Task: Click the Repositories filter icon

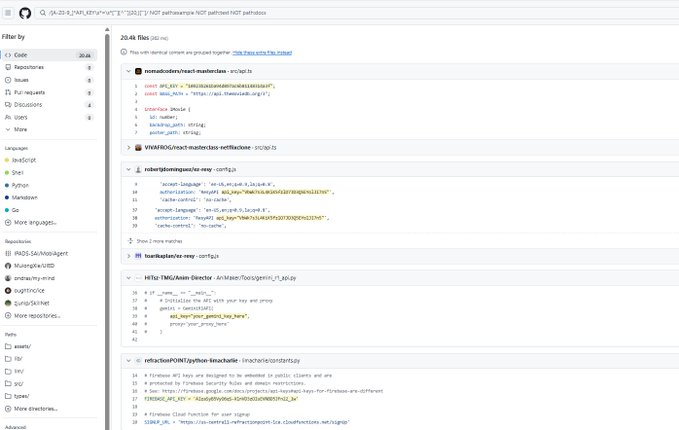Action: (x=8, y=68)
